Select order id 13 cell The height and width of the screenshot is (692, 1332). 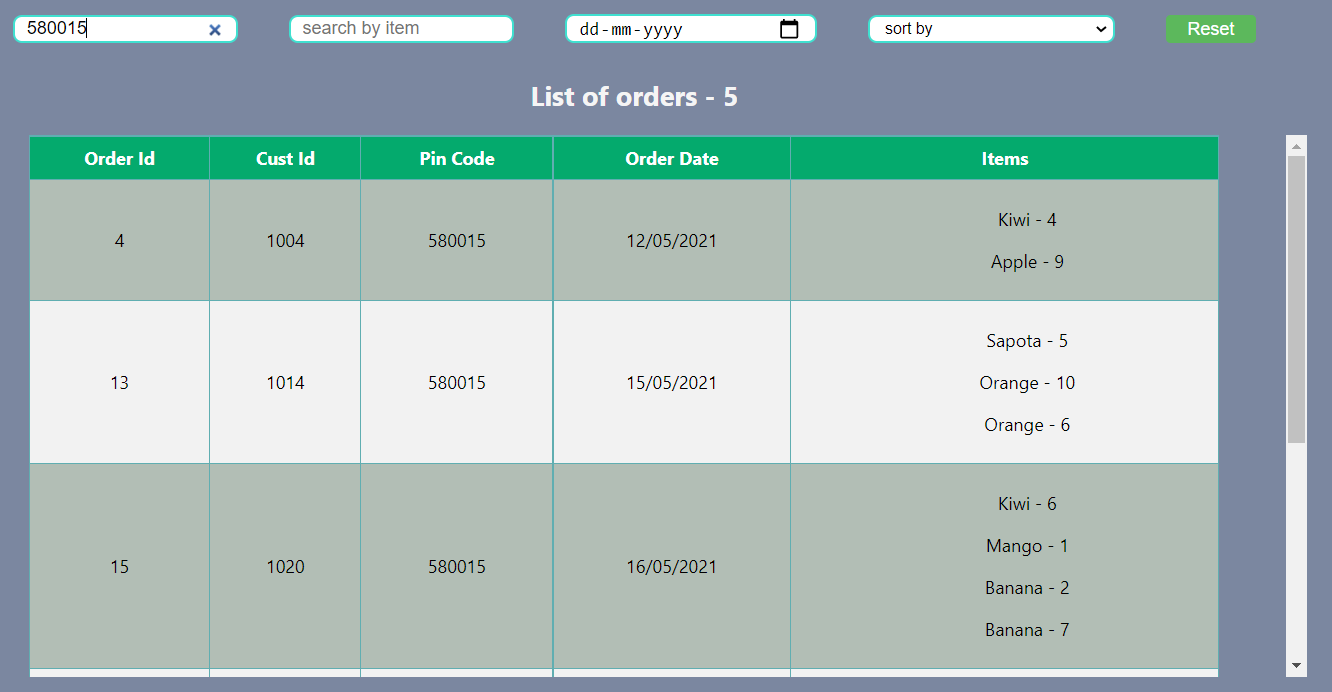(120, 383)
